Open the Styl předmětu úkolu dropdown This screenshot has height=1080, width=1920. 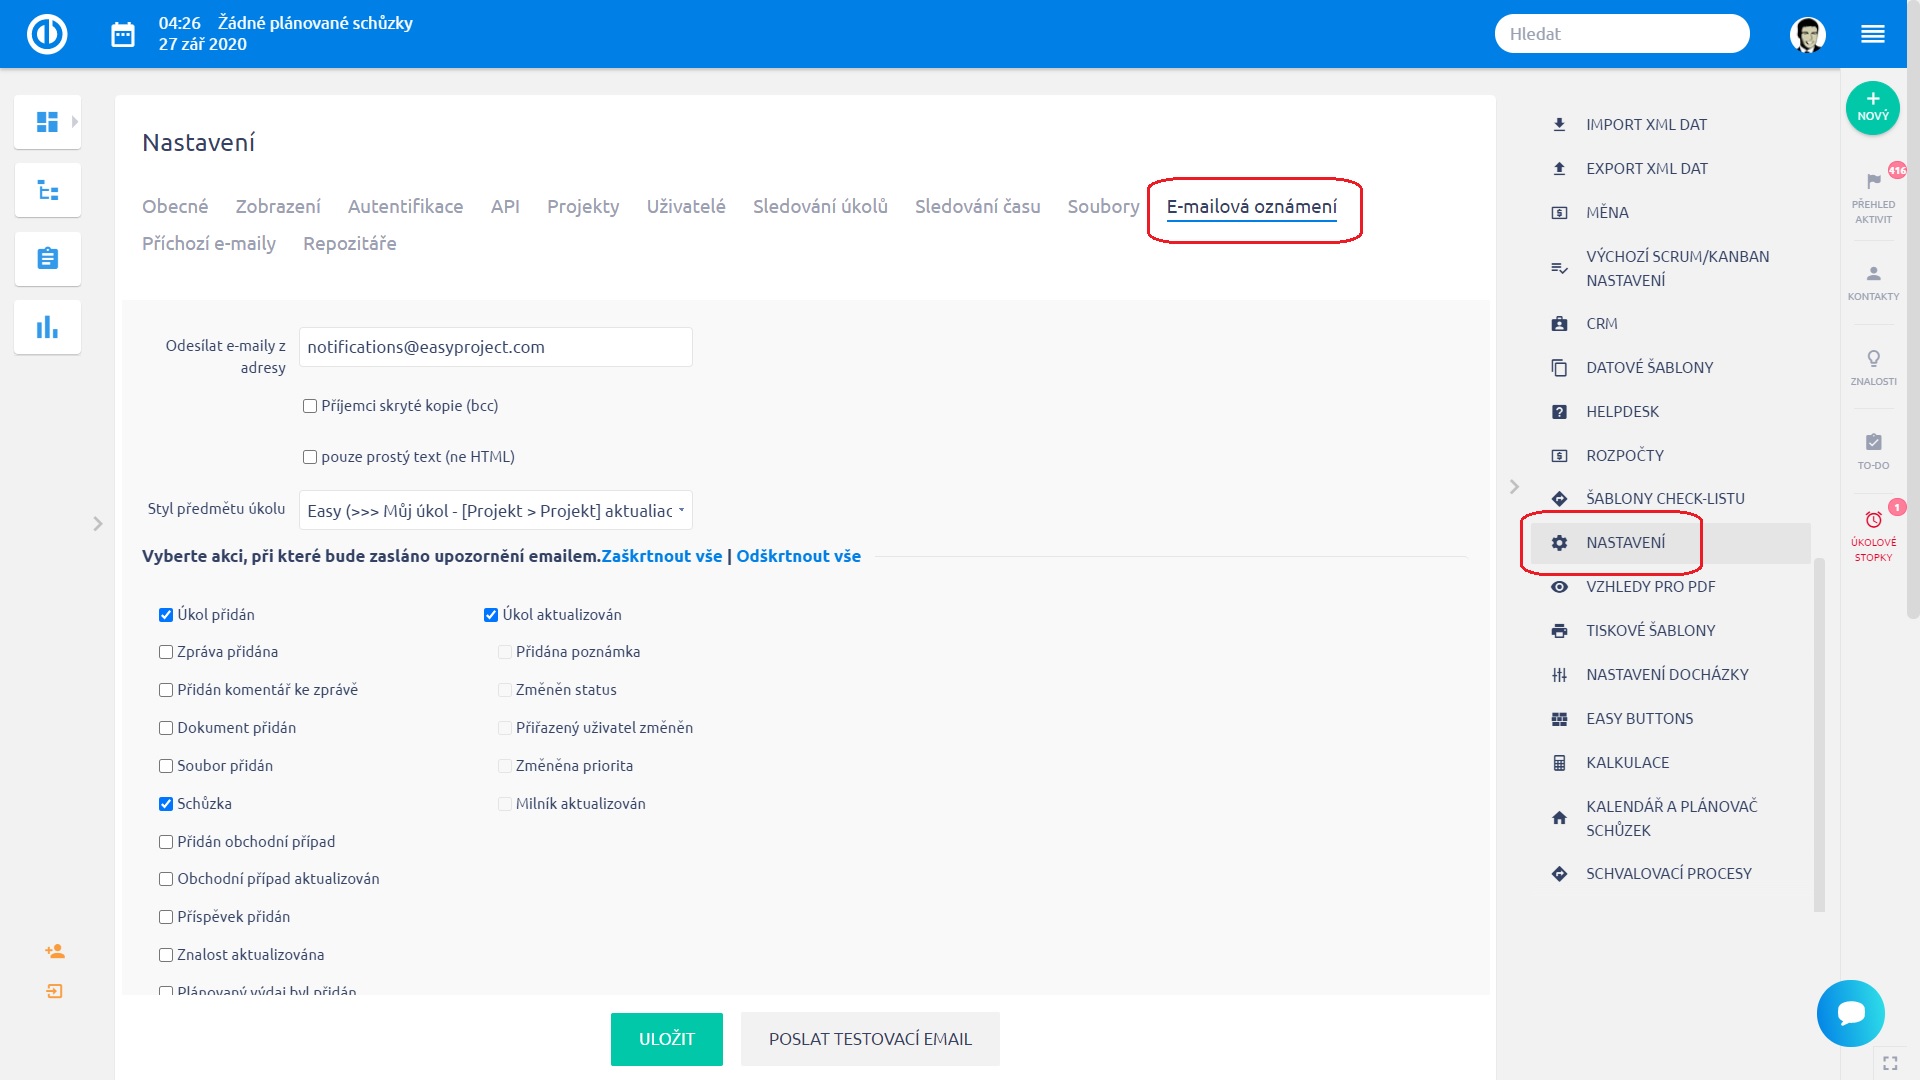(495, 511)
